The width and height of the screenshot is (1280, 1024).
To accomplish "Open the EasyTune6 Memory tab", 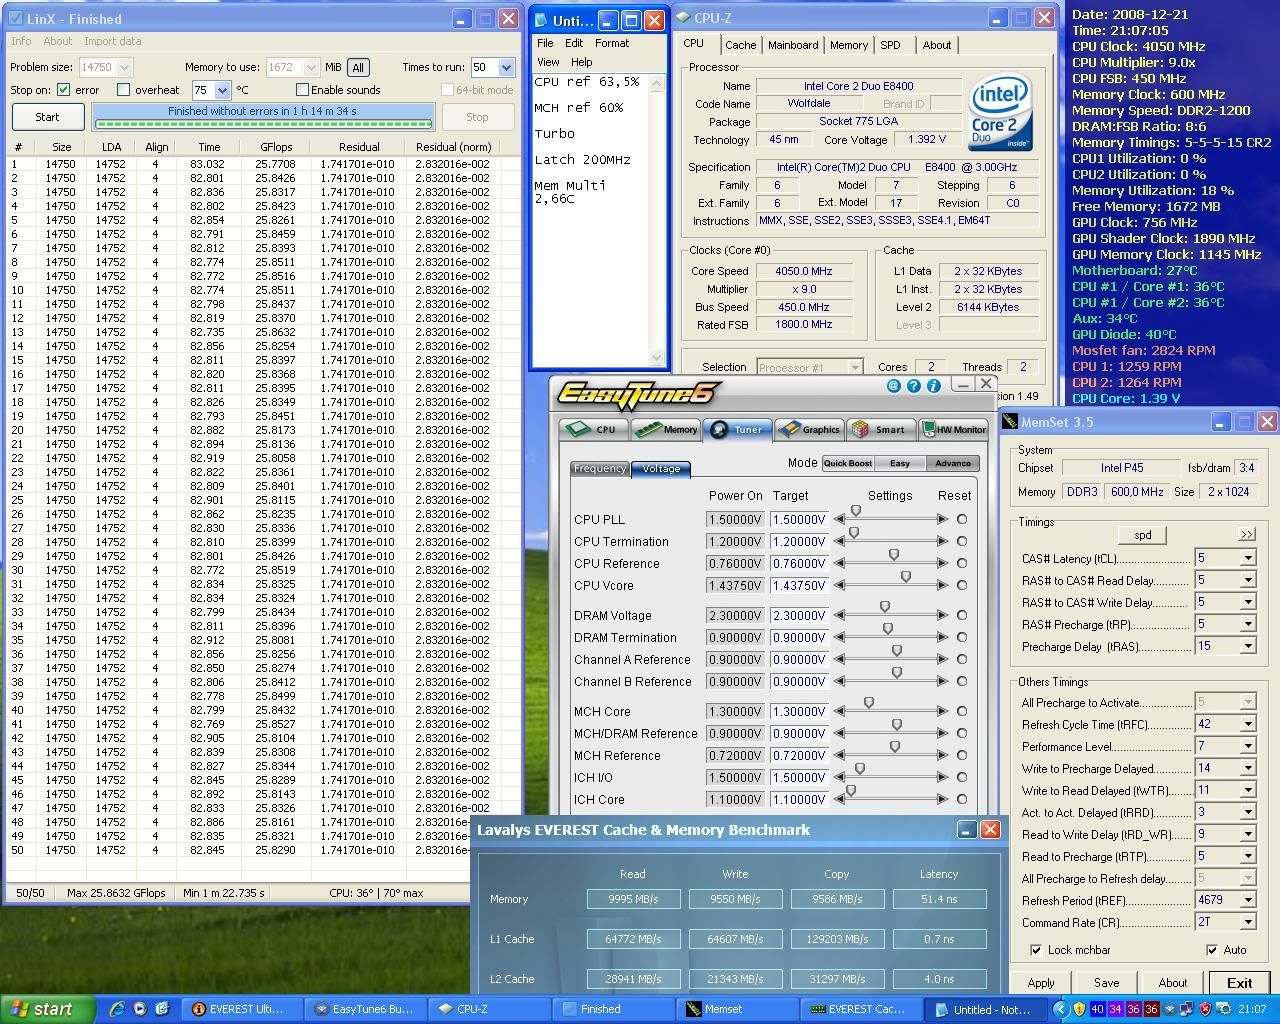I will point(667,429).
